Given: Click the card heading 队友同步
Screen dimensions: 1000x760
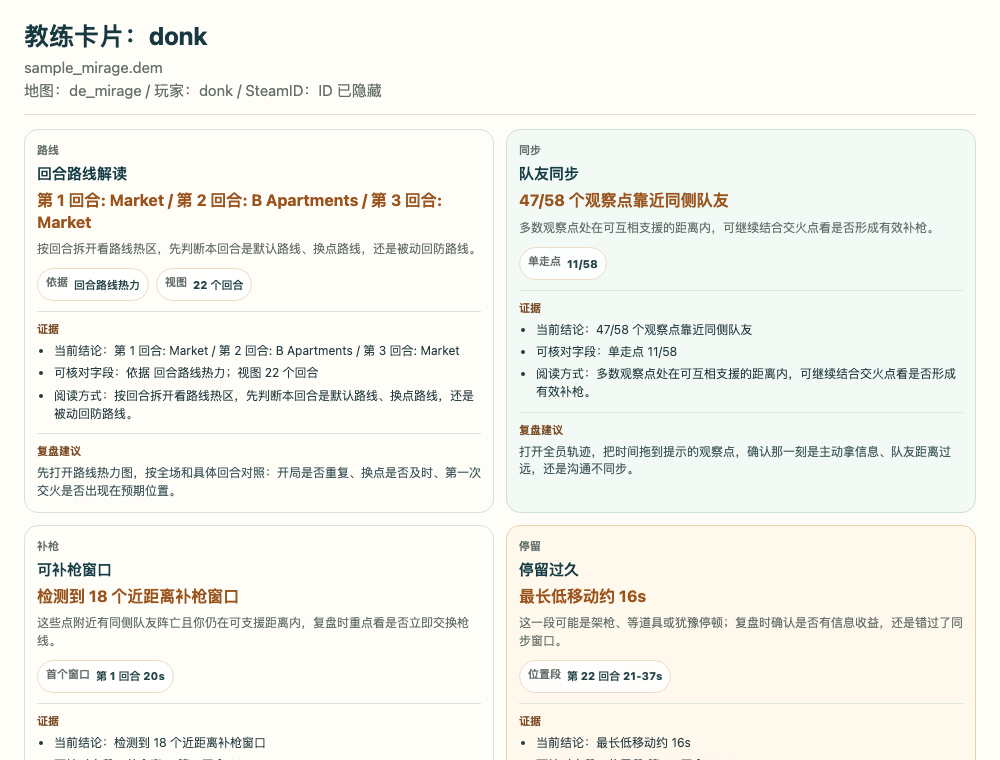Looking at the screenshot, I should 548,173.
